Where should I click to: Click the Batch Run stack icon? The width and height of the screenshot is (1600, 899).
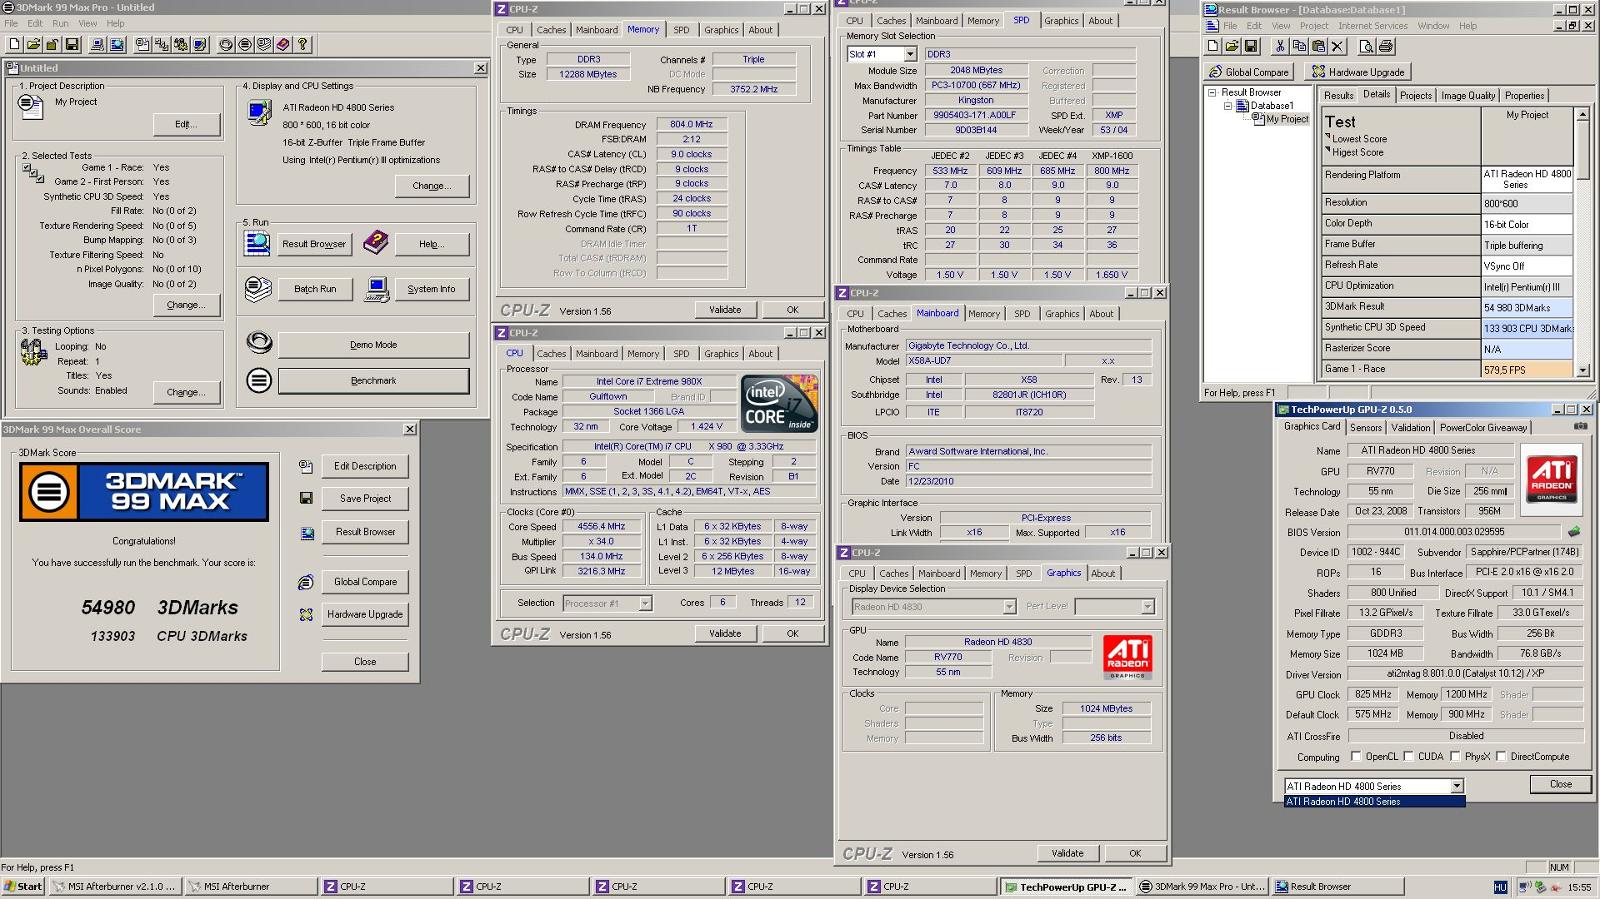coord(258,289)
